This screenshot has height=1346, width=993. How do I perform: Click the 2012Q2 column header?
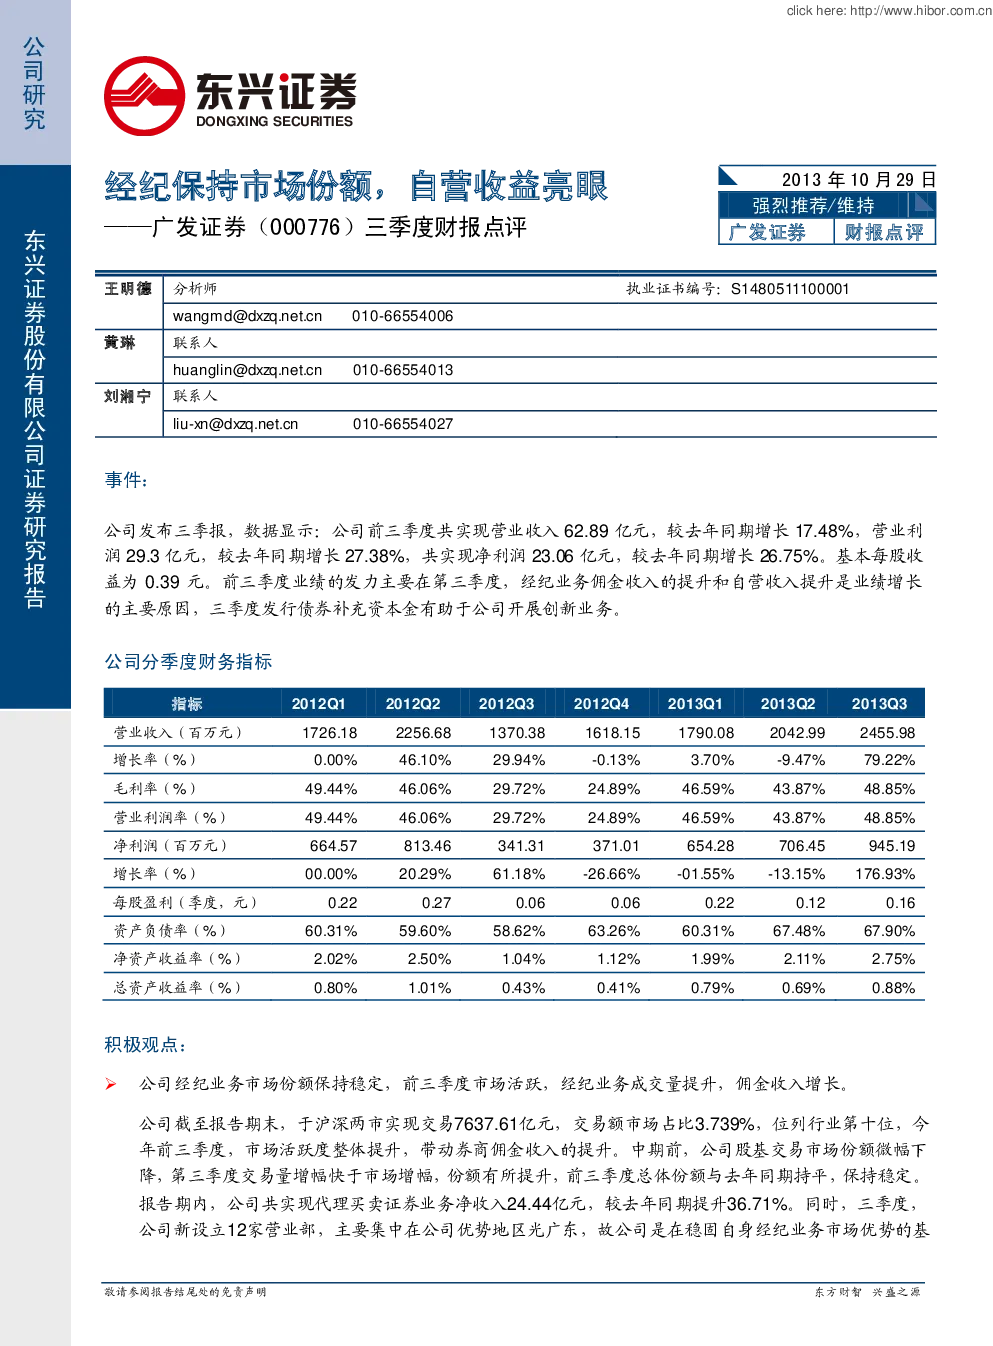click(413, 704)
